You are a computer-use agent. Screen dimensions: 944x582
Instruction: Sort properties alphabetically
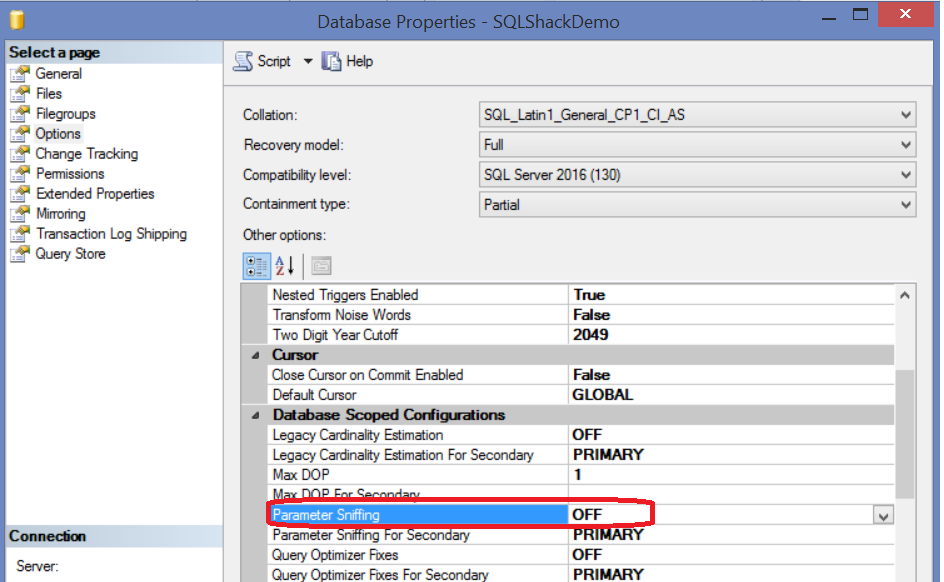coord(284,266)
